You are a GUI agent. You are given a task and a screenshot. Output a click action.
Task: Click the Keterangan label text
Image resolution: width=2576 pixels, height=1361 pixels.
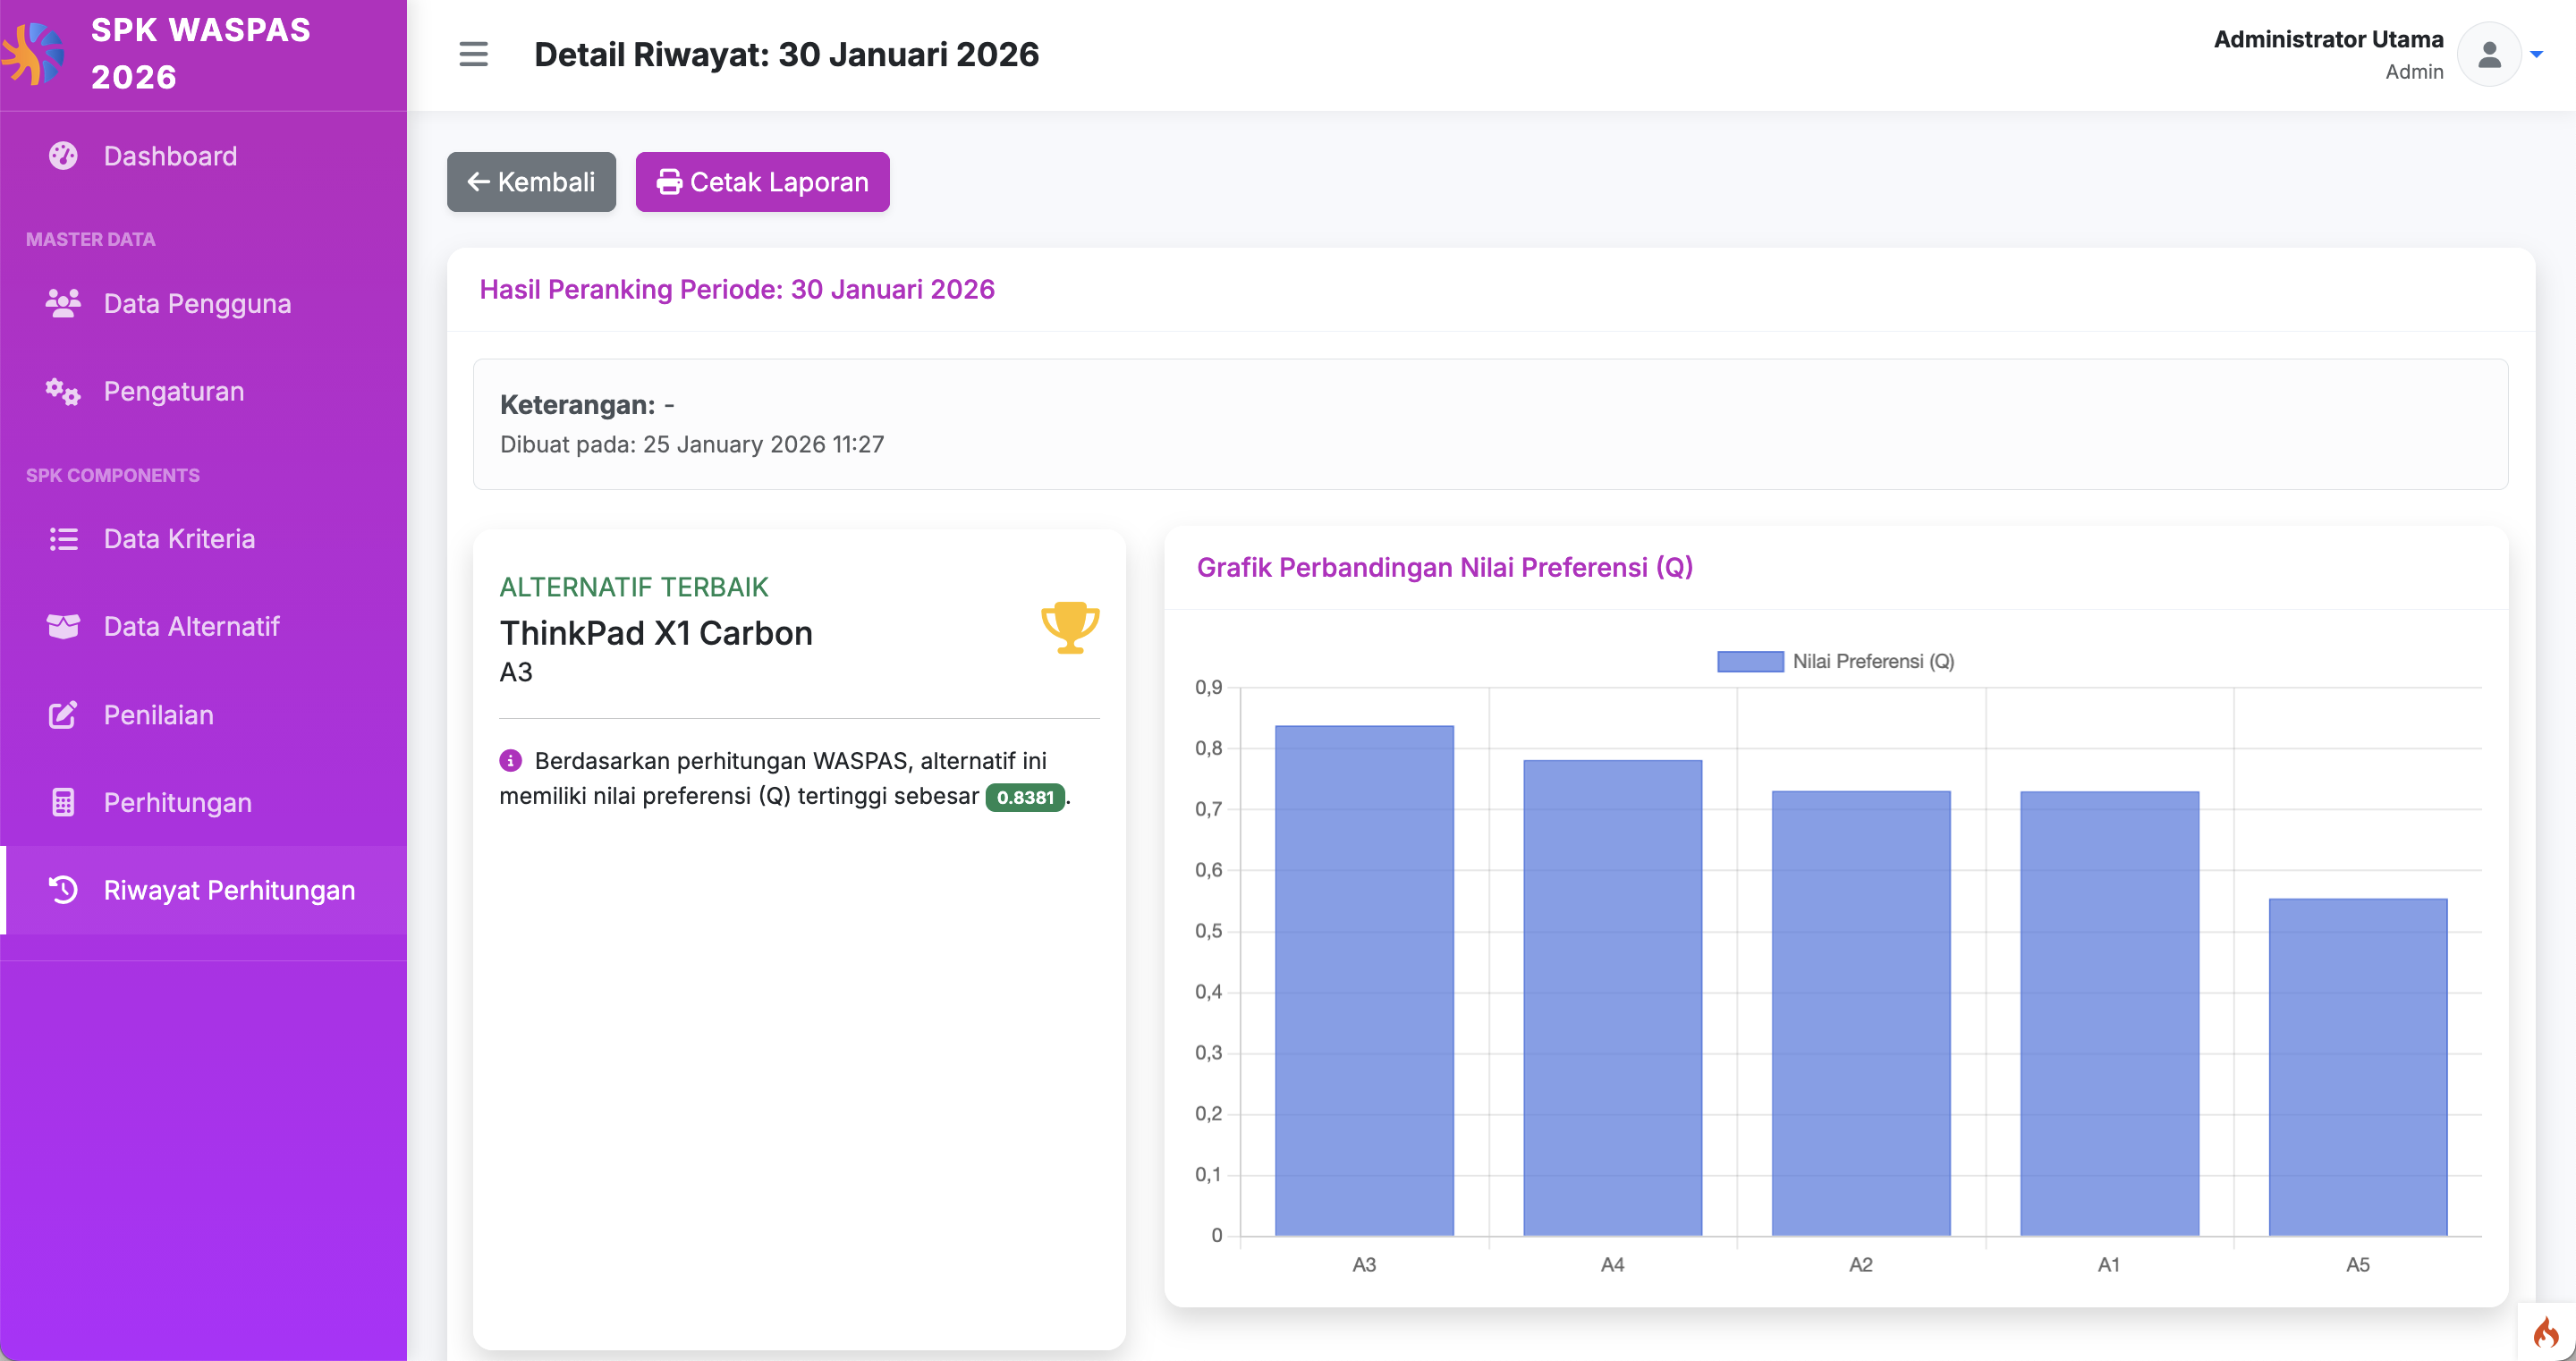pyautogui.click(x=578, y=405)
